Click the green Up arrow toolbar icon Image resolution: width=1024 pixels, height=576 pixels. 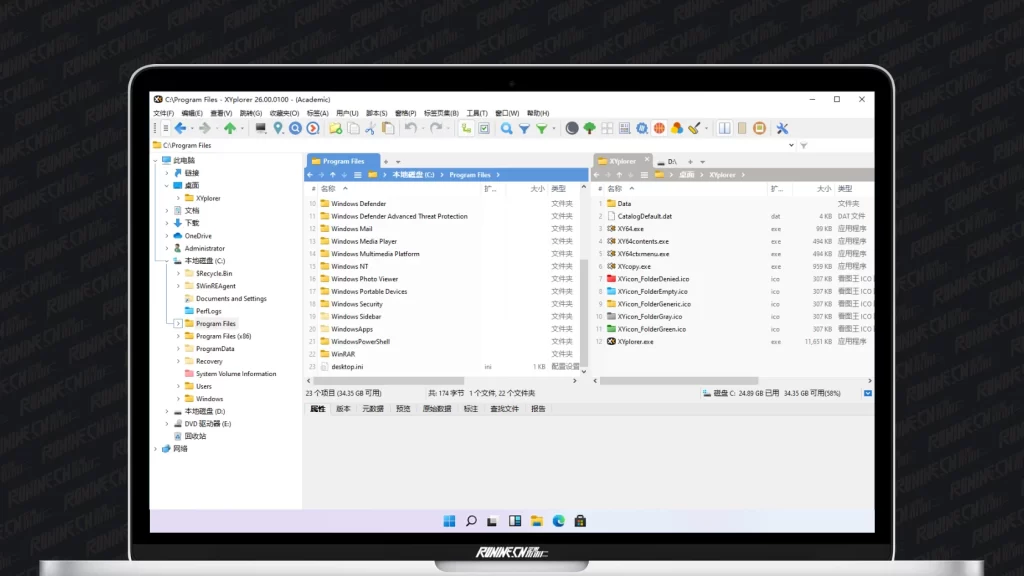230,128
